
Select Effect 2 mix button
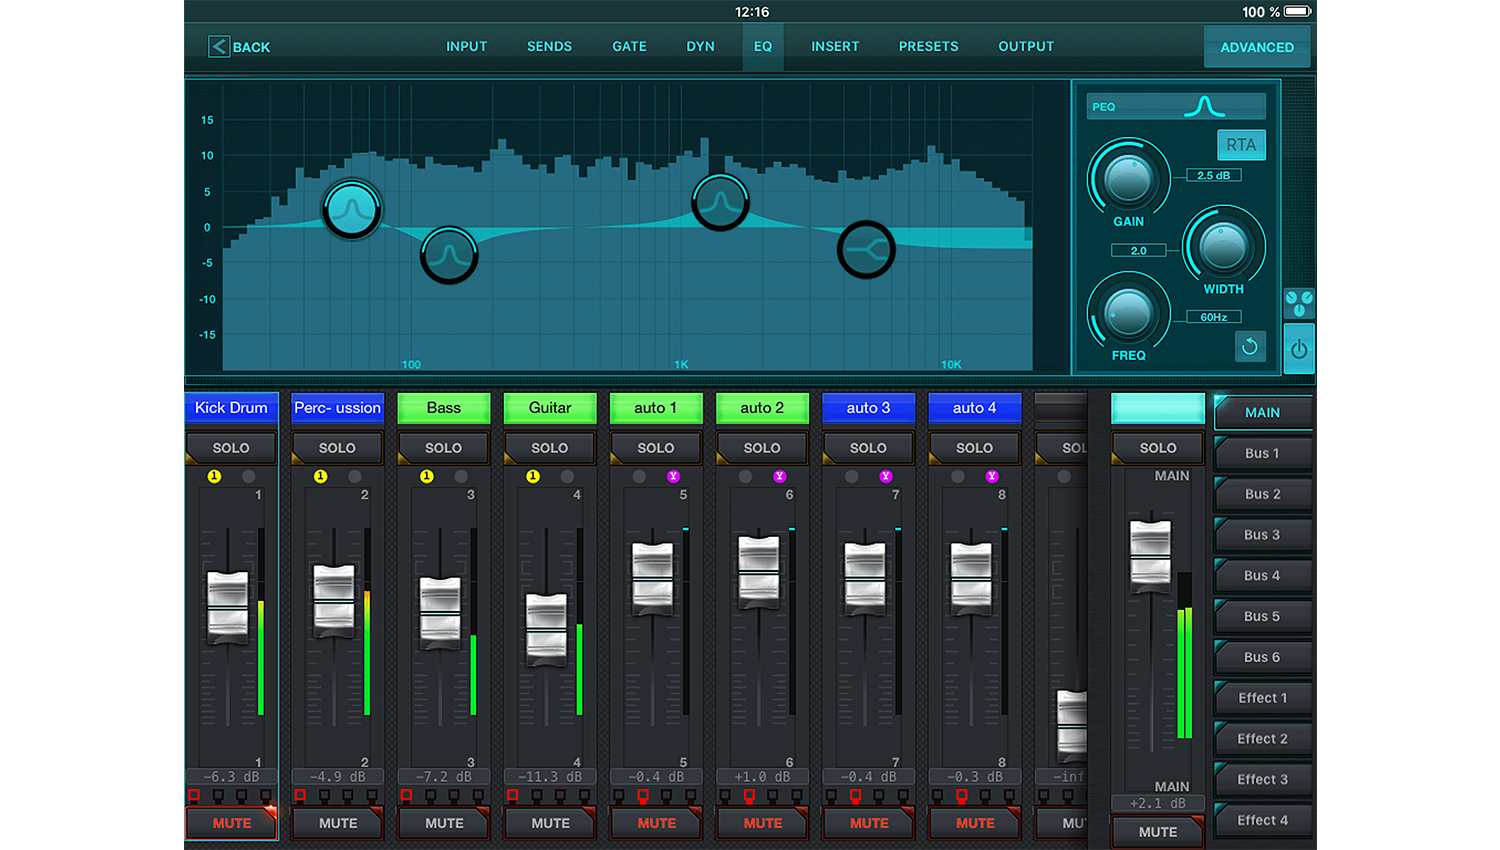[1262, 739]
